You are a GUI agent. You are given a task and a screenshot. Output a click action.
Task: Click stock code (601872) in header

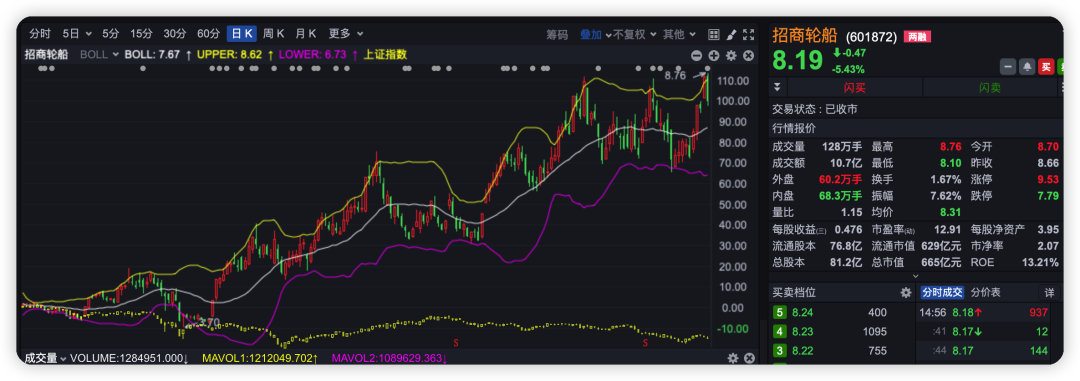(871, 37)
